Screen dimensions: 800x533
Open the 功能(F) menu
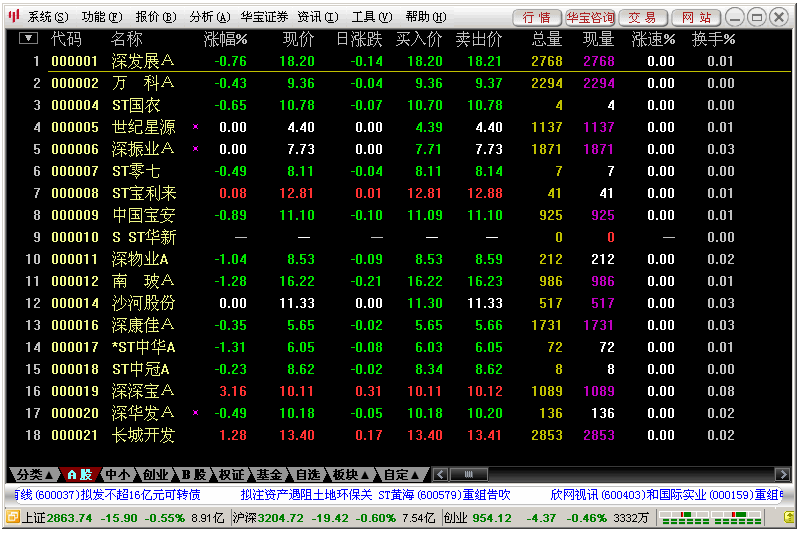click(102, 17)
